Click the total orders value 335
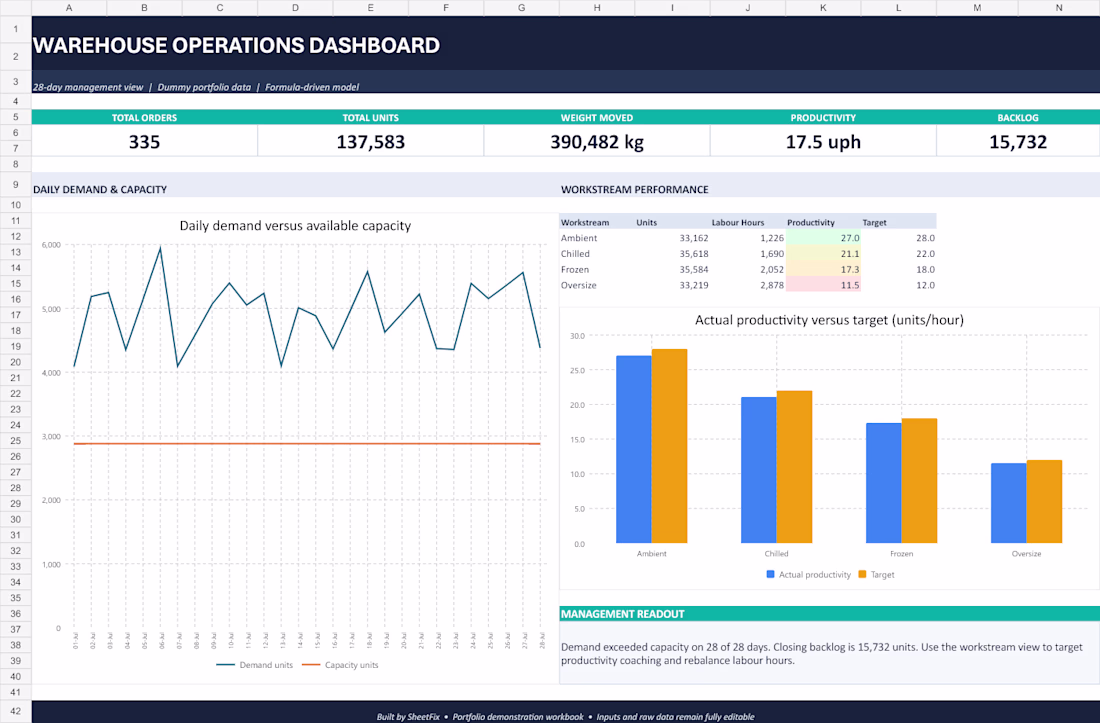1100x723 pixels. 145,142
